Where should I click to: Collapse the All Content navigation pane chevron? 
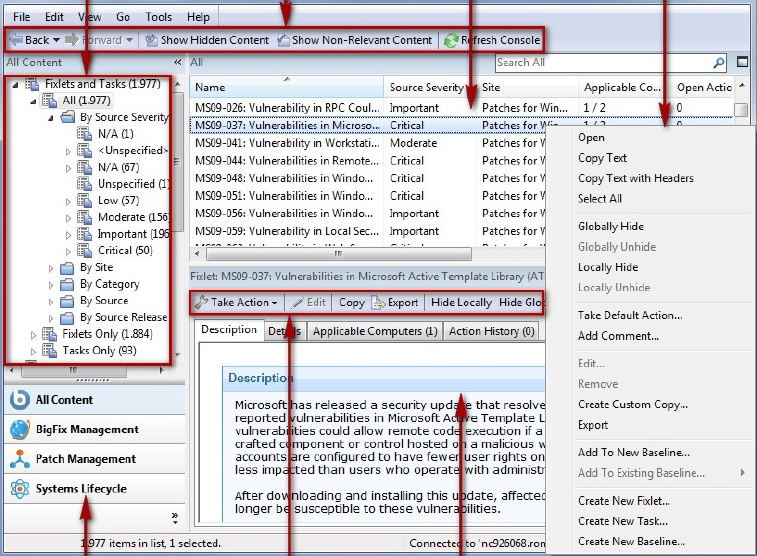point(178,62)
